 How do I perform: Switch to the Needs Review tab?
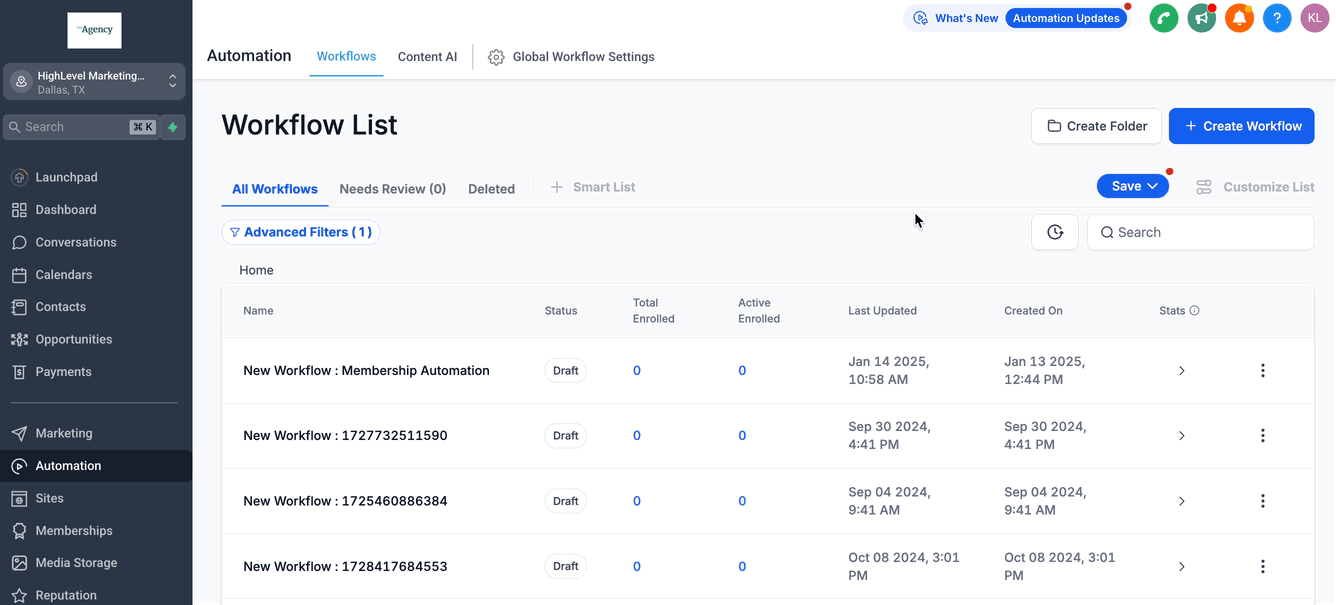(x=392, y=189)
